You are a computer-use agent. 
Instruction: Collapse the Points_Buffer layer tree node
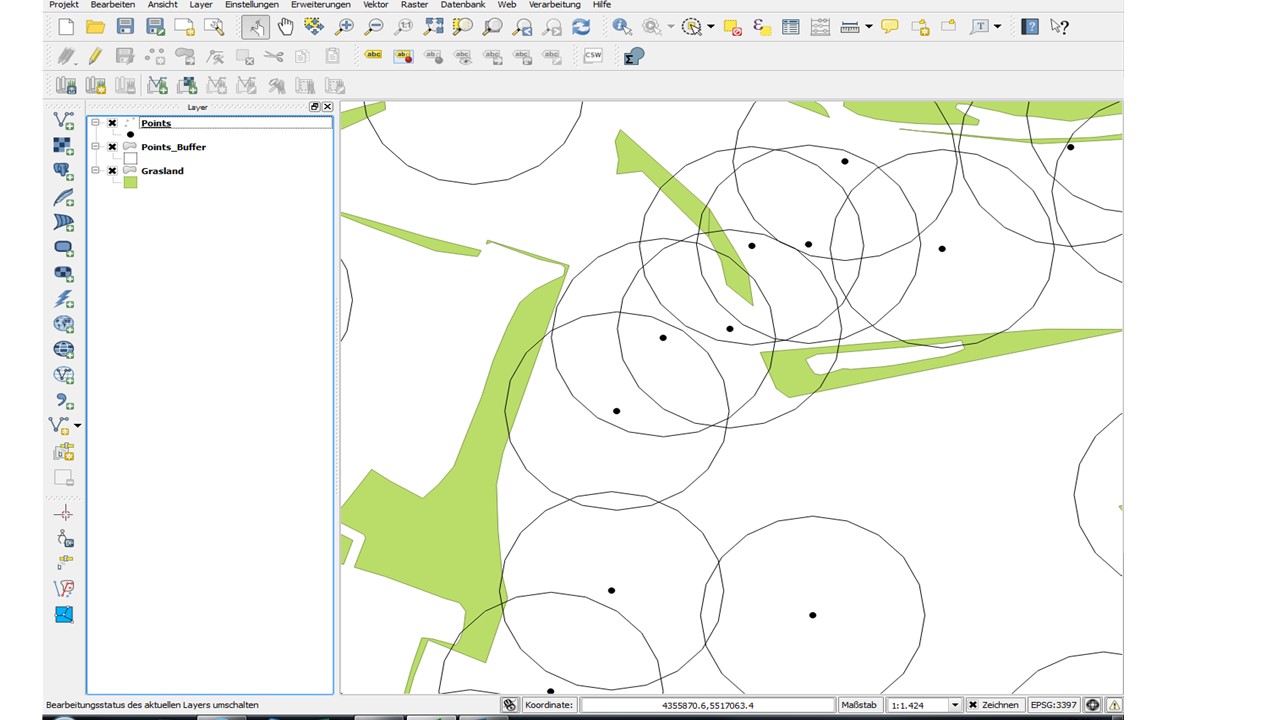tap(96, 147)
